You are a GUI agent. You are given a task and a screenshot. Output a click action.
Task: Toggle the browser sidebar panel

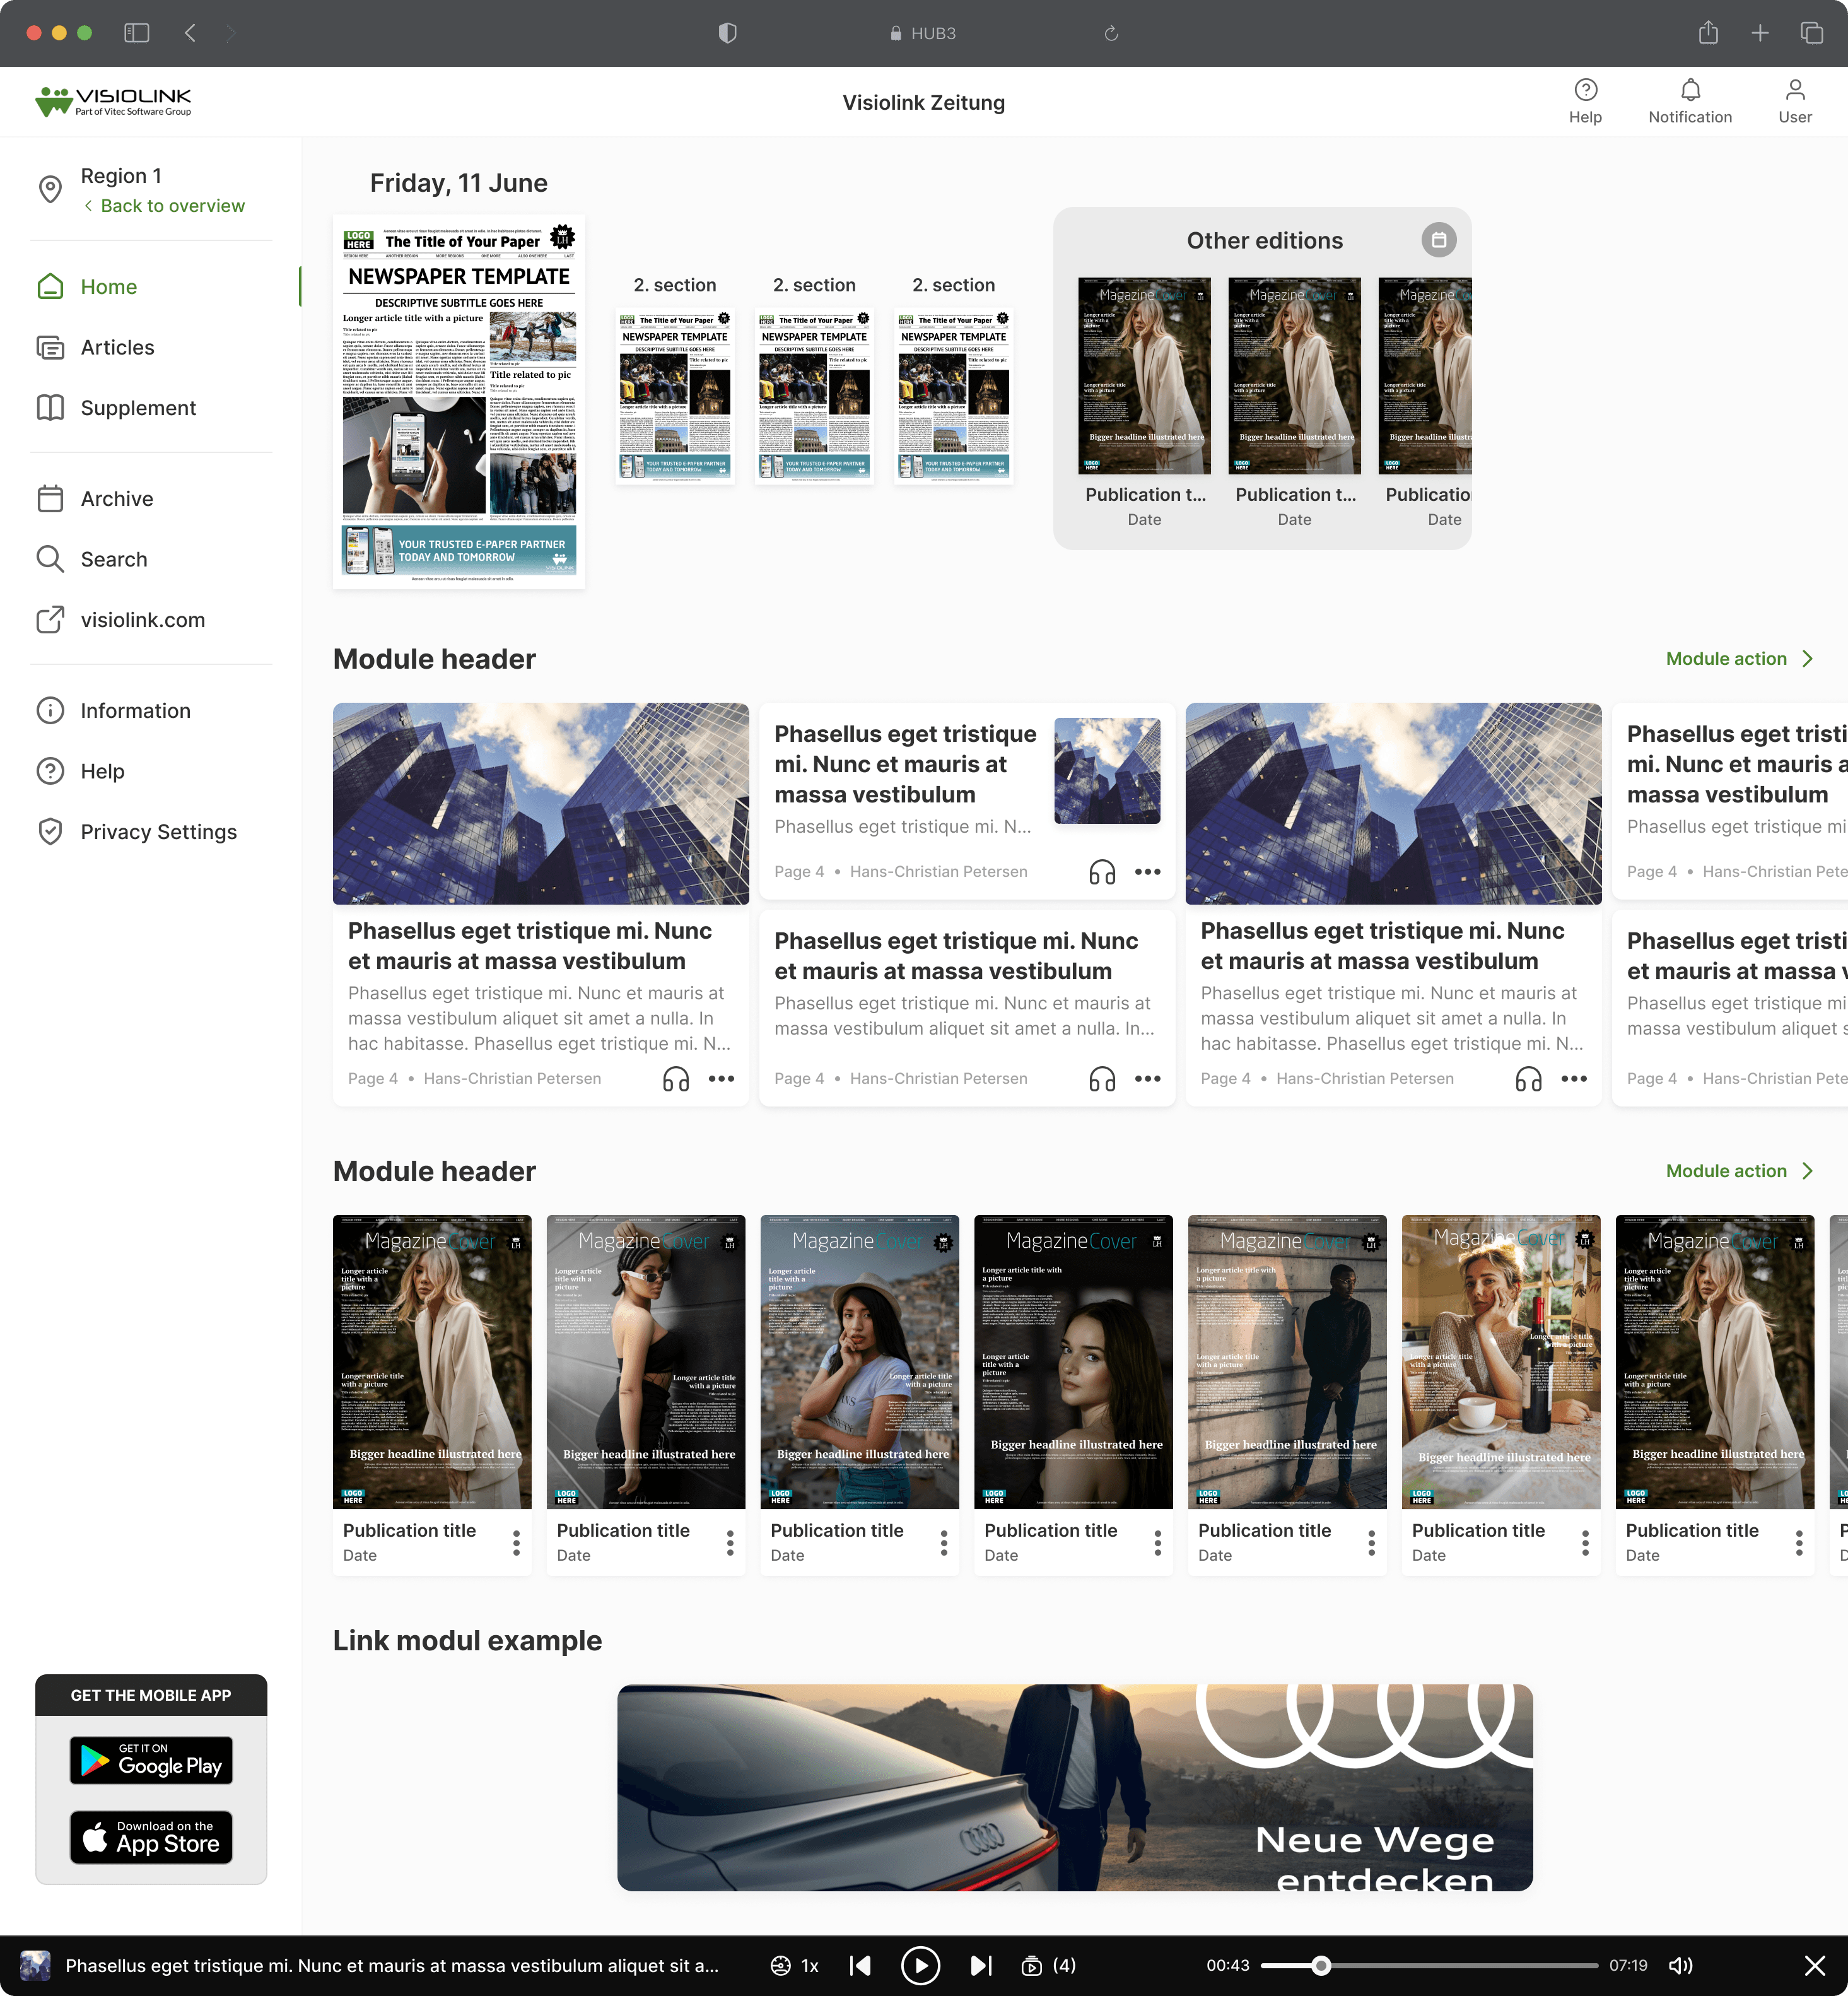coord(137,33)
